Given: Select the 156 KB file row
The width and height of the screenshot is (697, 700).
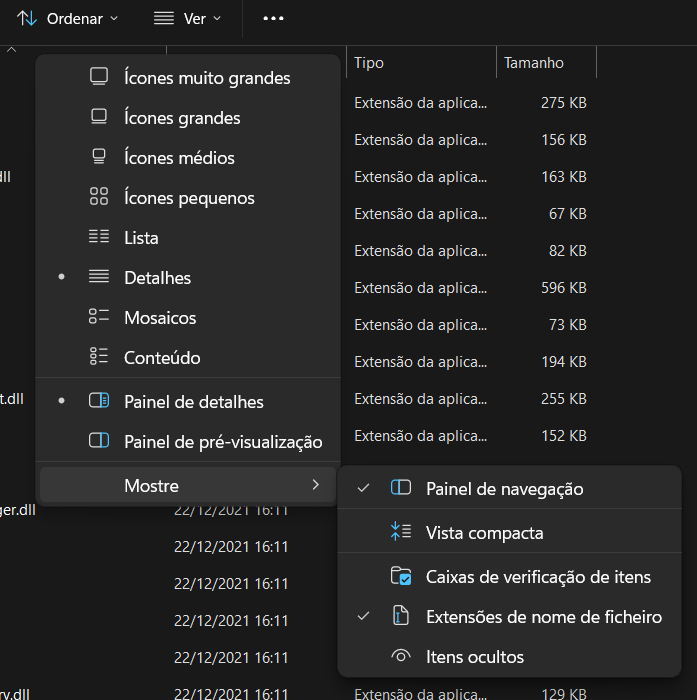Looking at the screenshot, I should pos(470,140).
